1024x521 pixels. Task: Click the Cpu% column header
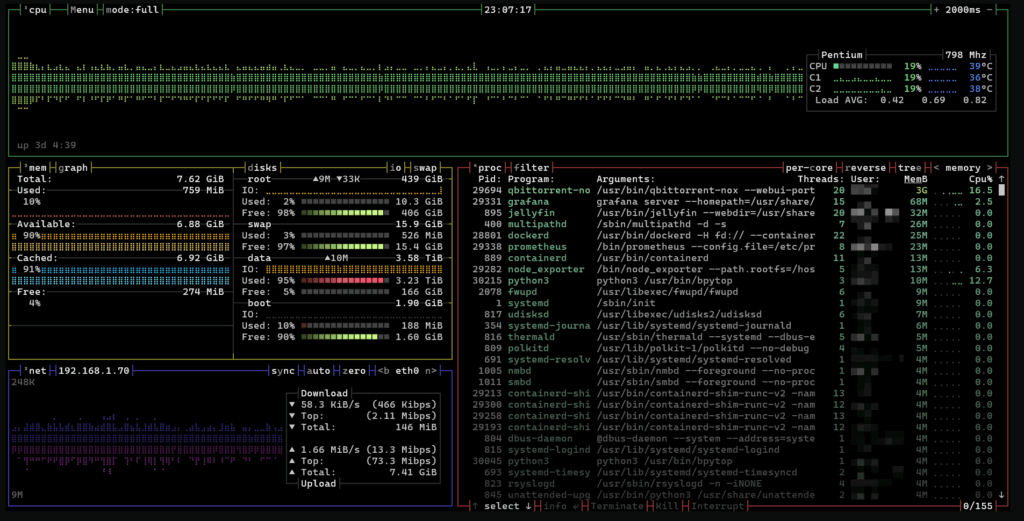[981, 179]
